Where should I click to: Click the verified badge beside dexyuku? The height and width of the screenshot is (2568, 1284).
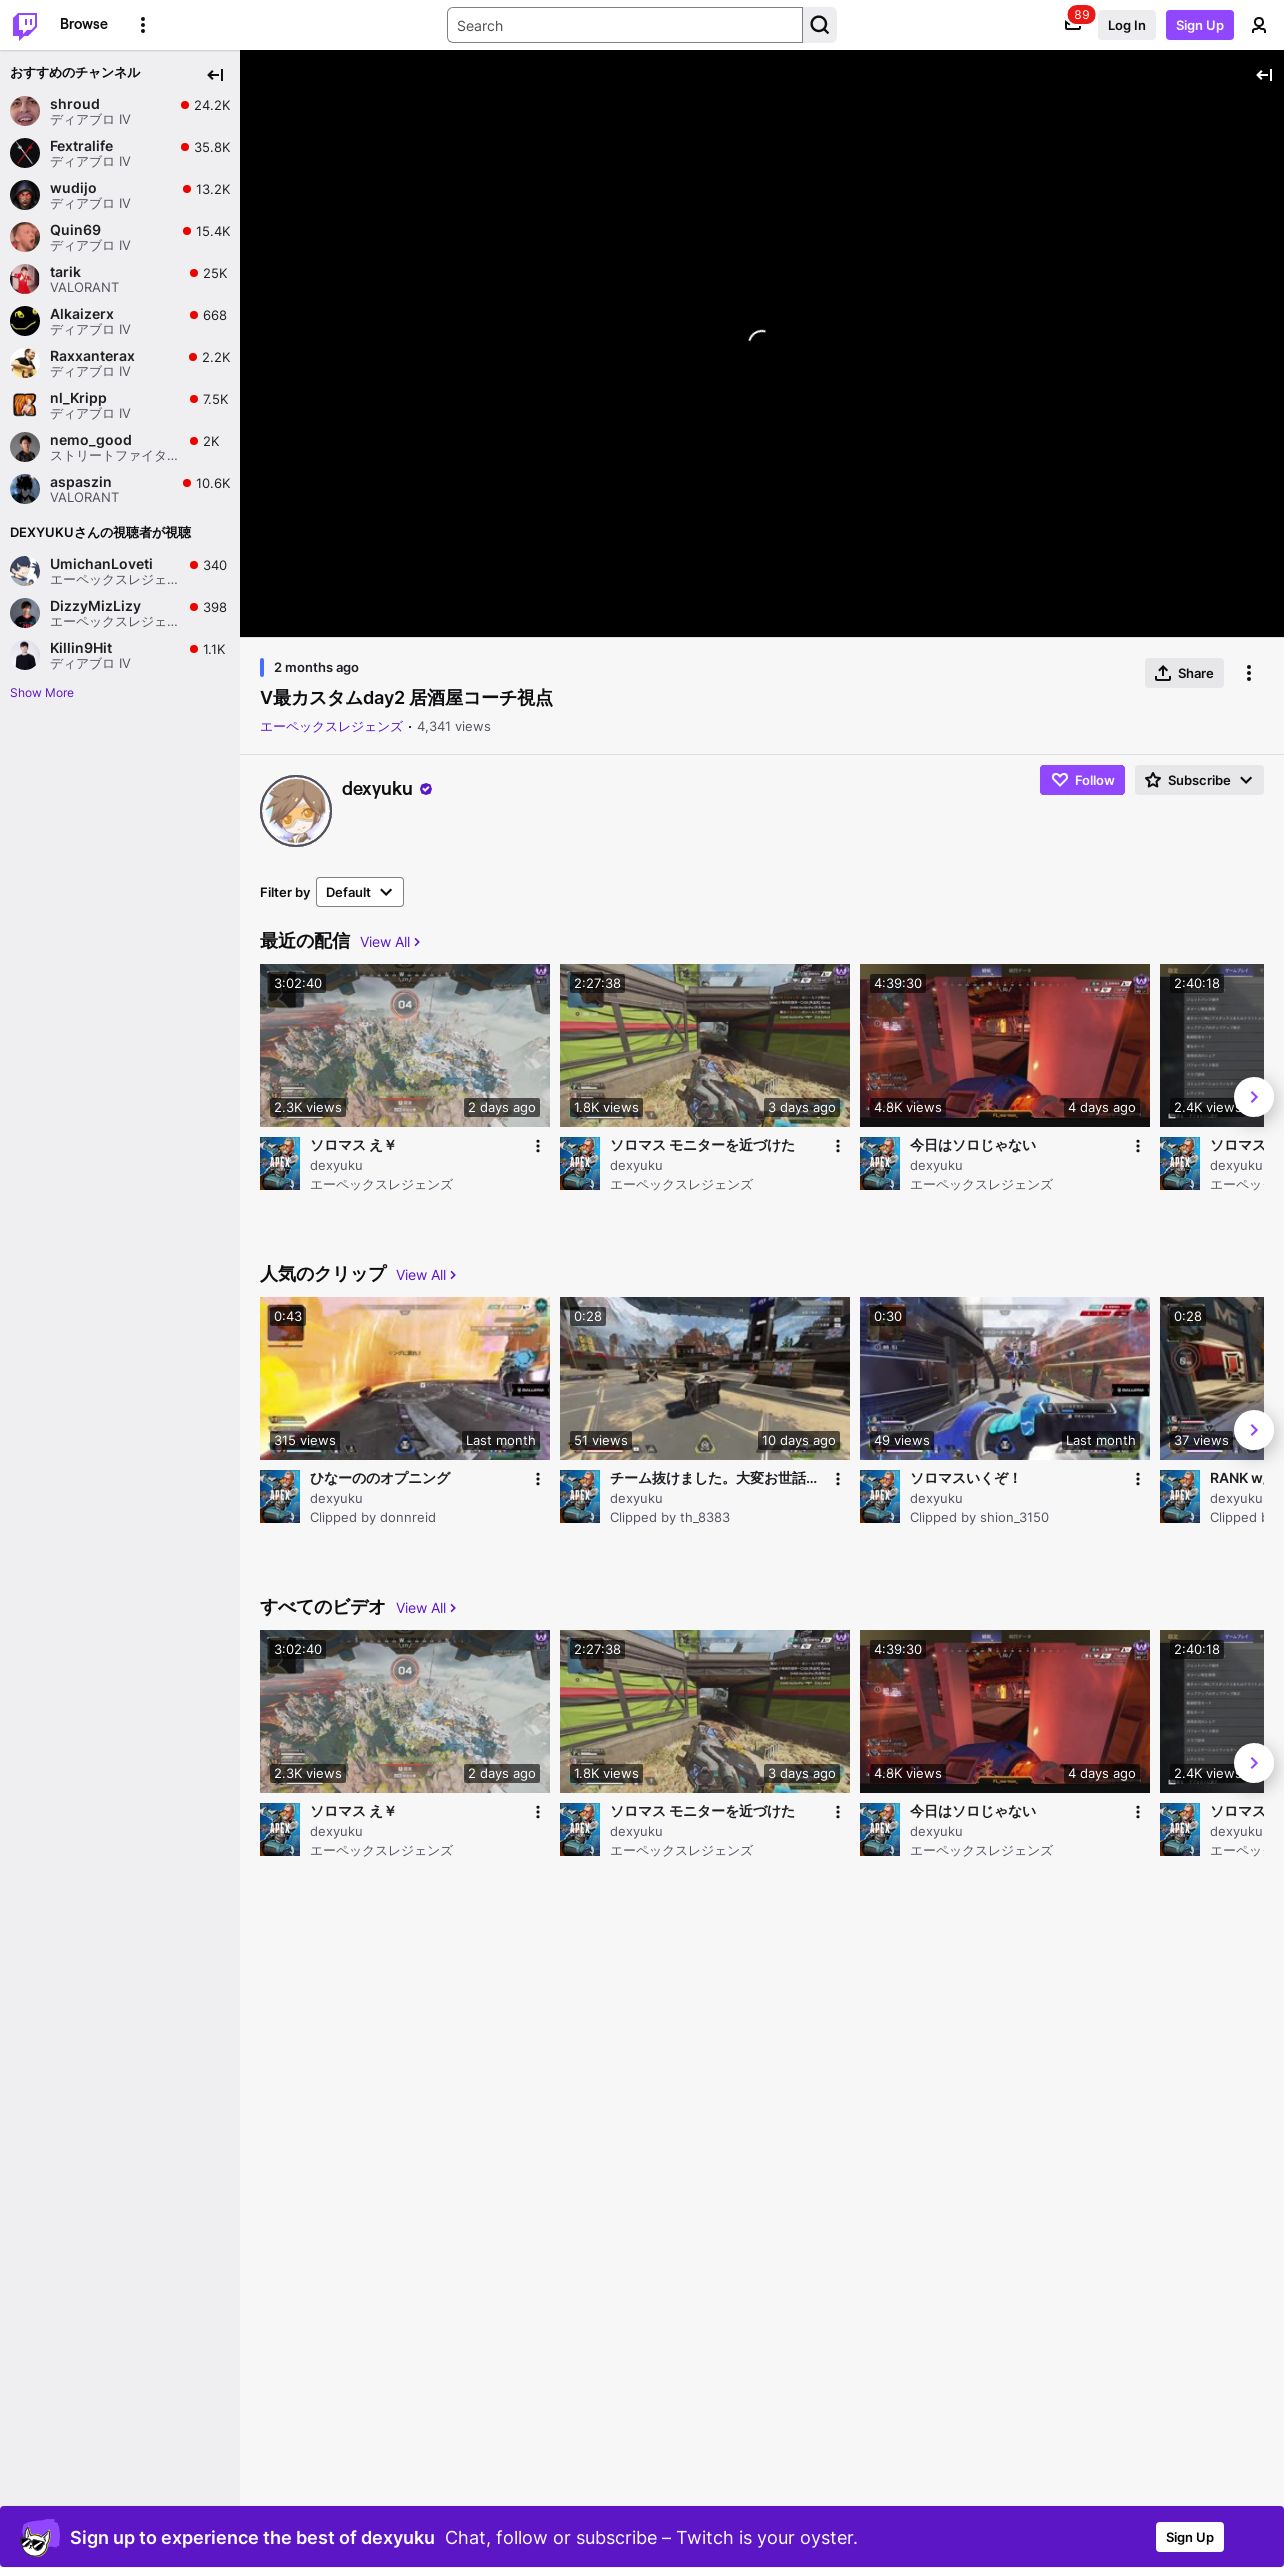click(x=426, y=789)
